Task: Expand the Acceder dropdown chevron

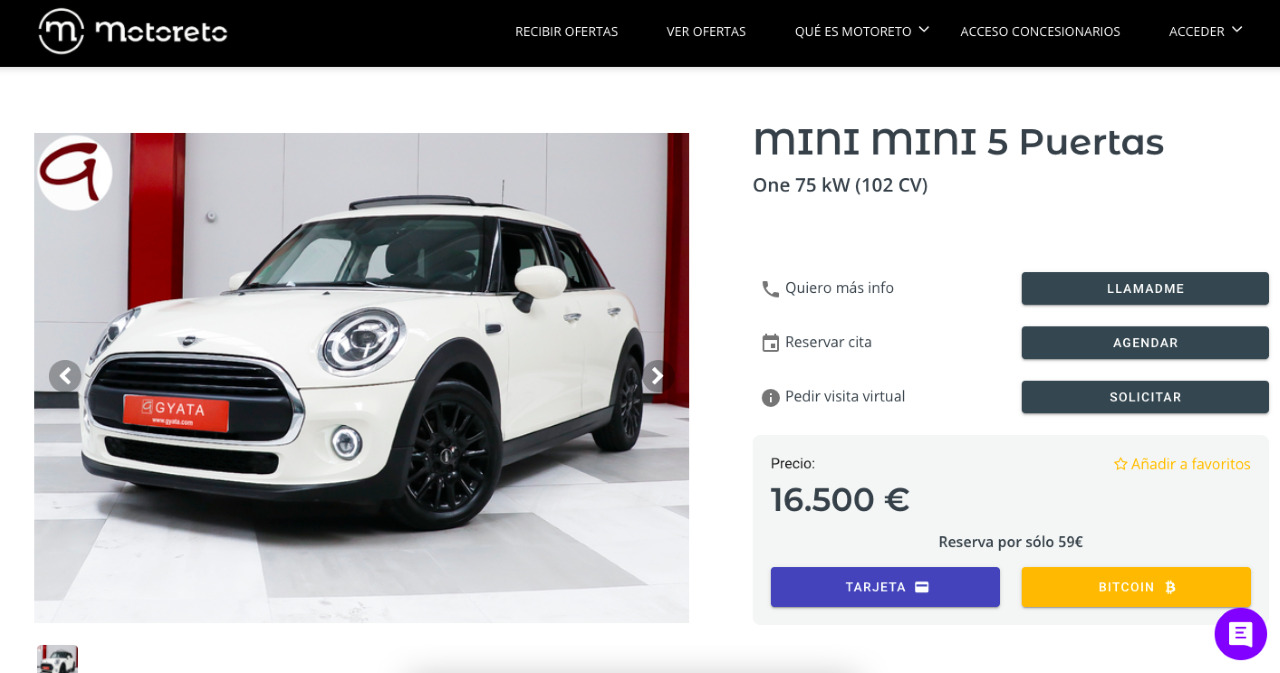Action: tap(1237, 29)
